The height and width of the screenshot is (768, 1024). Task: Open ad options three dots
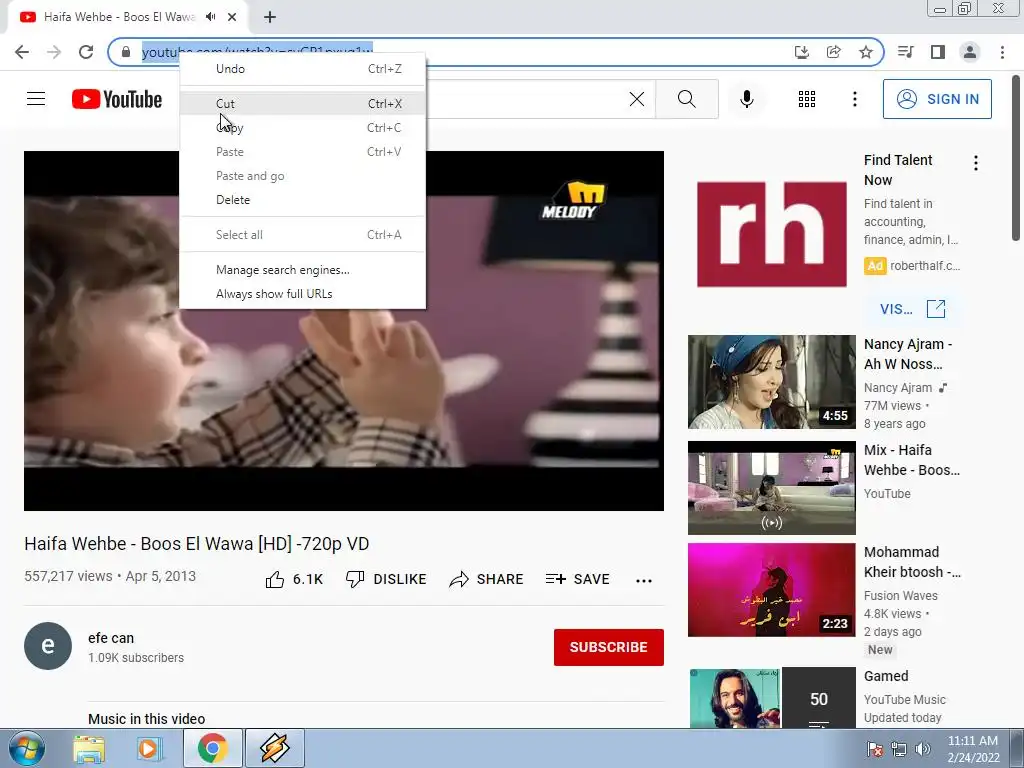click(976, 163)
